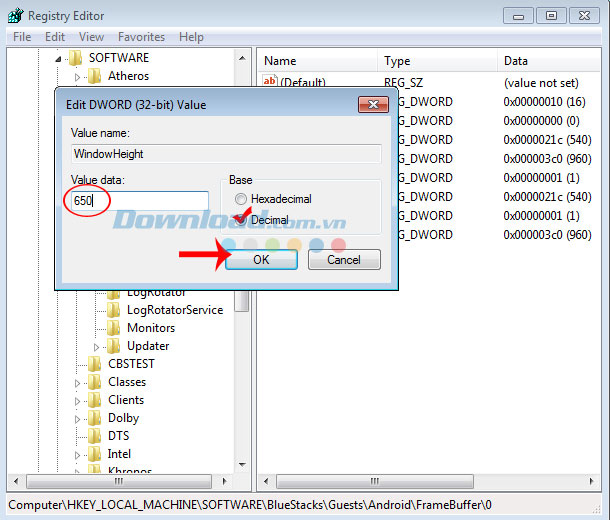Maximize the Registry Editor window
This screenshot has width=610, height=520.
(551, 16)
